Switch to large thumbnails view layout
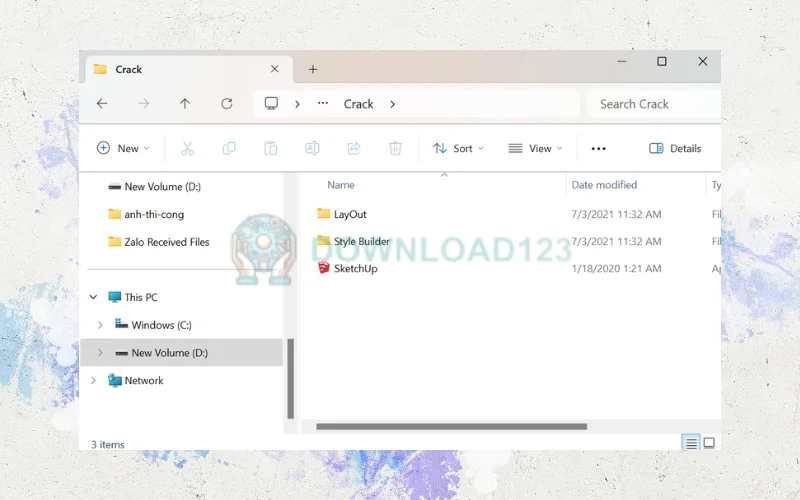This screenshot has height=500, width=800. (x=709, y=442)
